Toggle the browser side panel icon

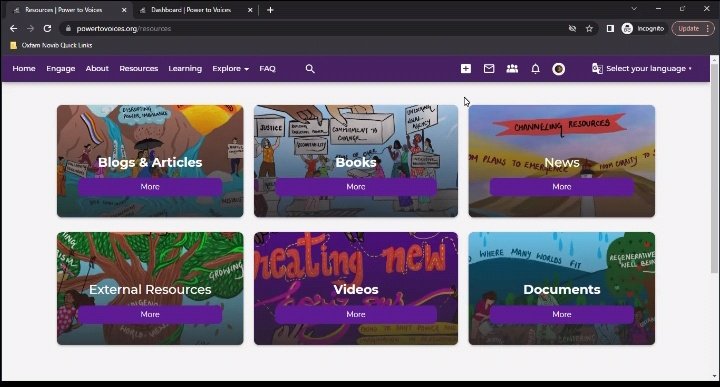[610, 28]
